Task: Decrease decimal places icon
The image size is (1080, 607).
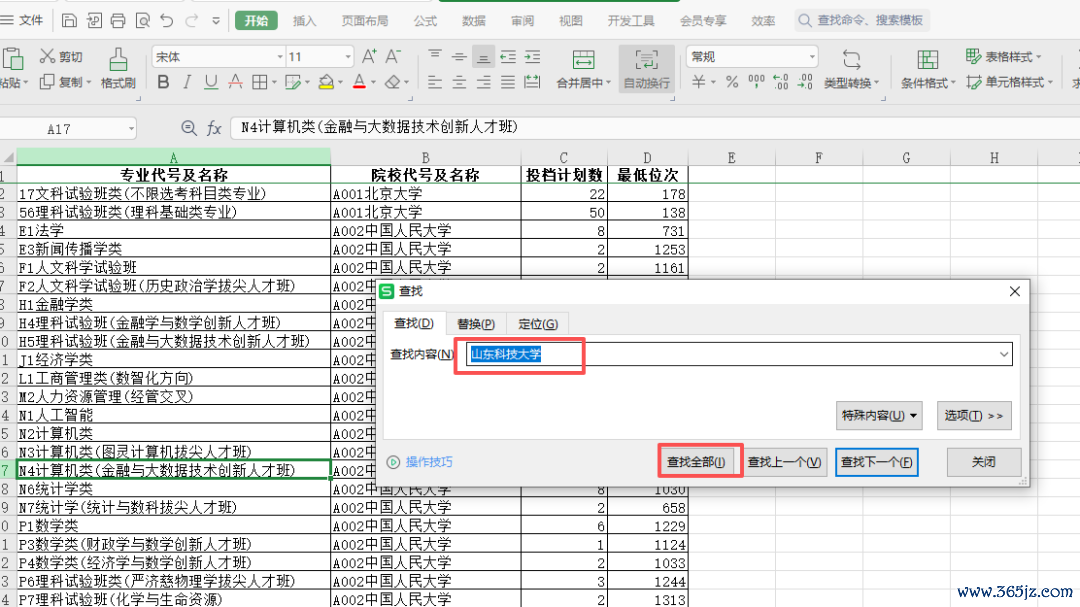Action: (805, 83)
